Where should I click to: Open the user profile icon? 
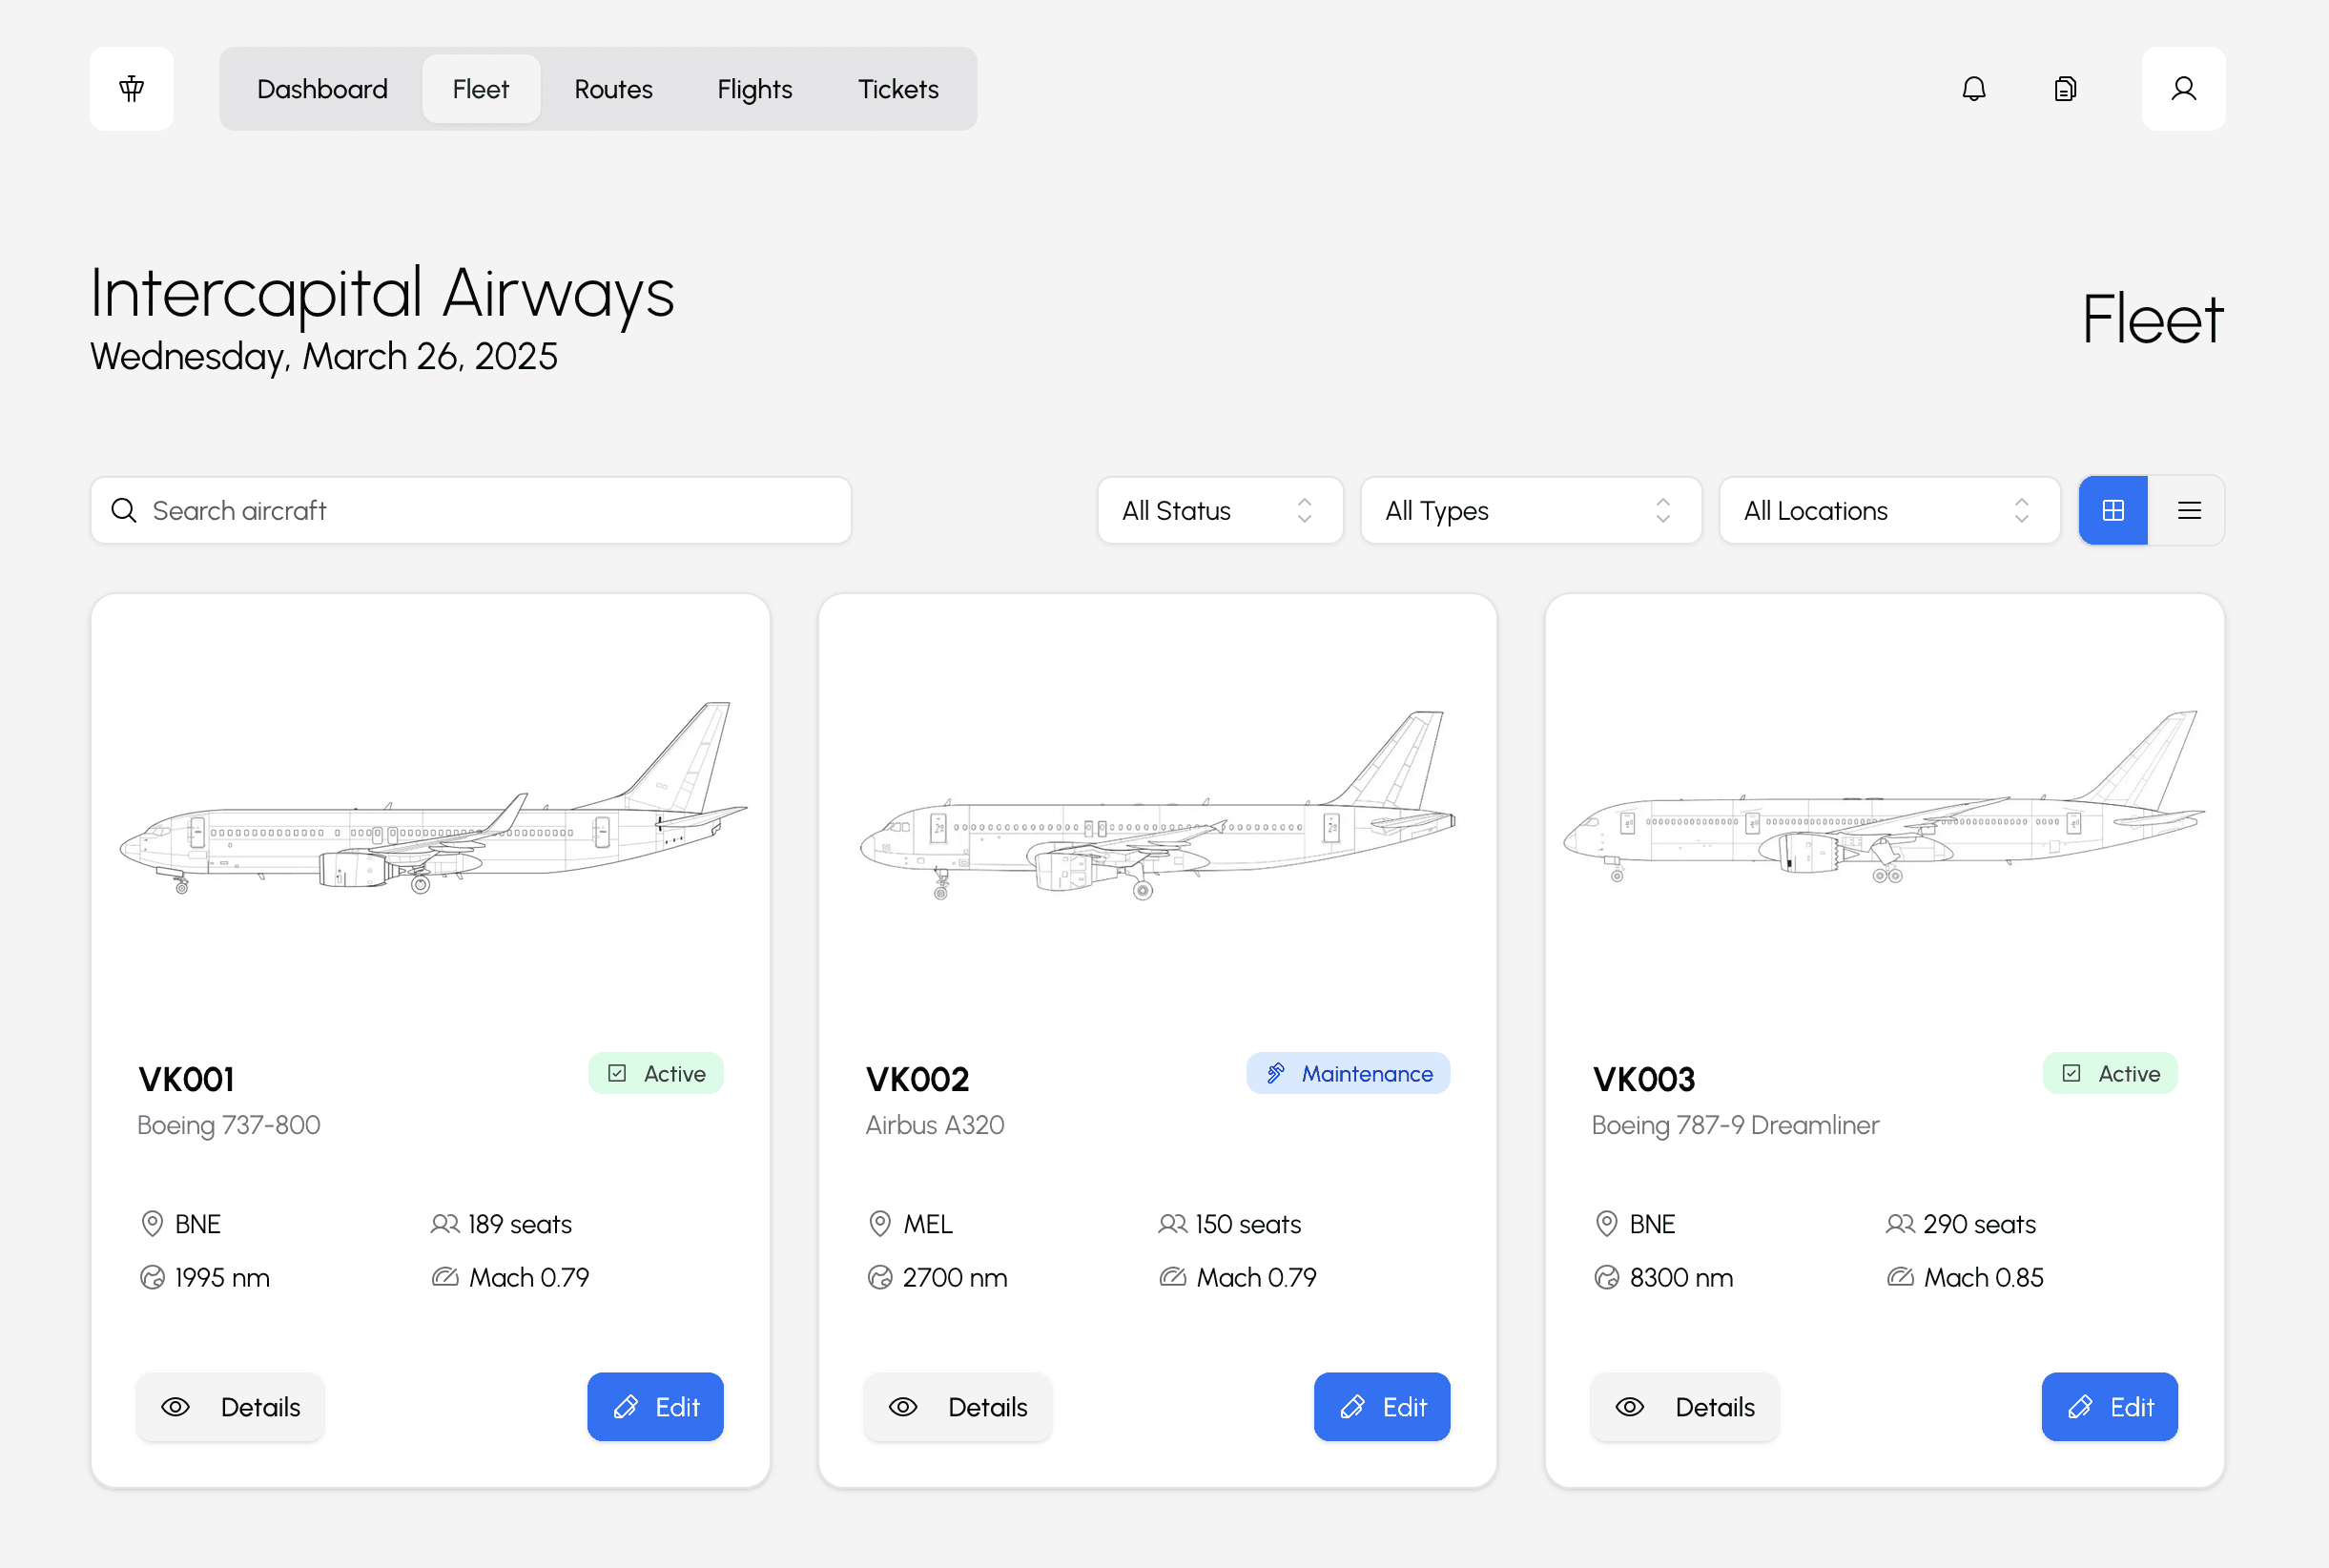tap(2183, 89)
